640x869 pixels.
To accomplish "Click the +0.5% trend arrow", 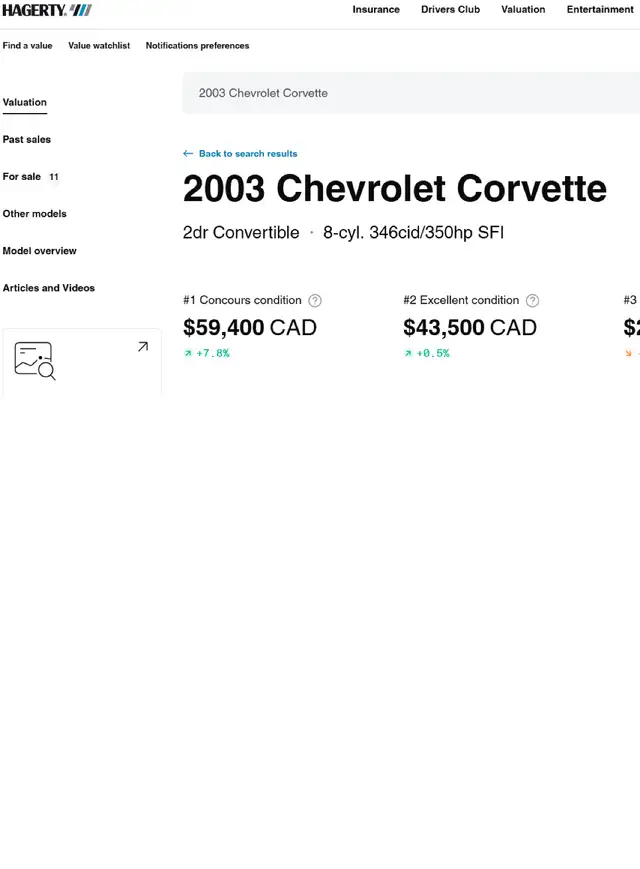I will pyautogui.click(x=408, y=353).
